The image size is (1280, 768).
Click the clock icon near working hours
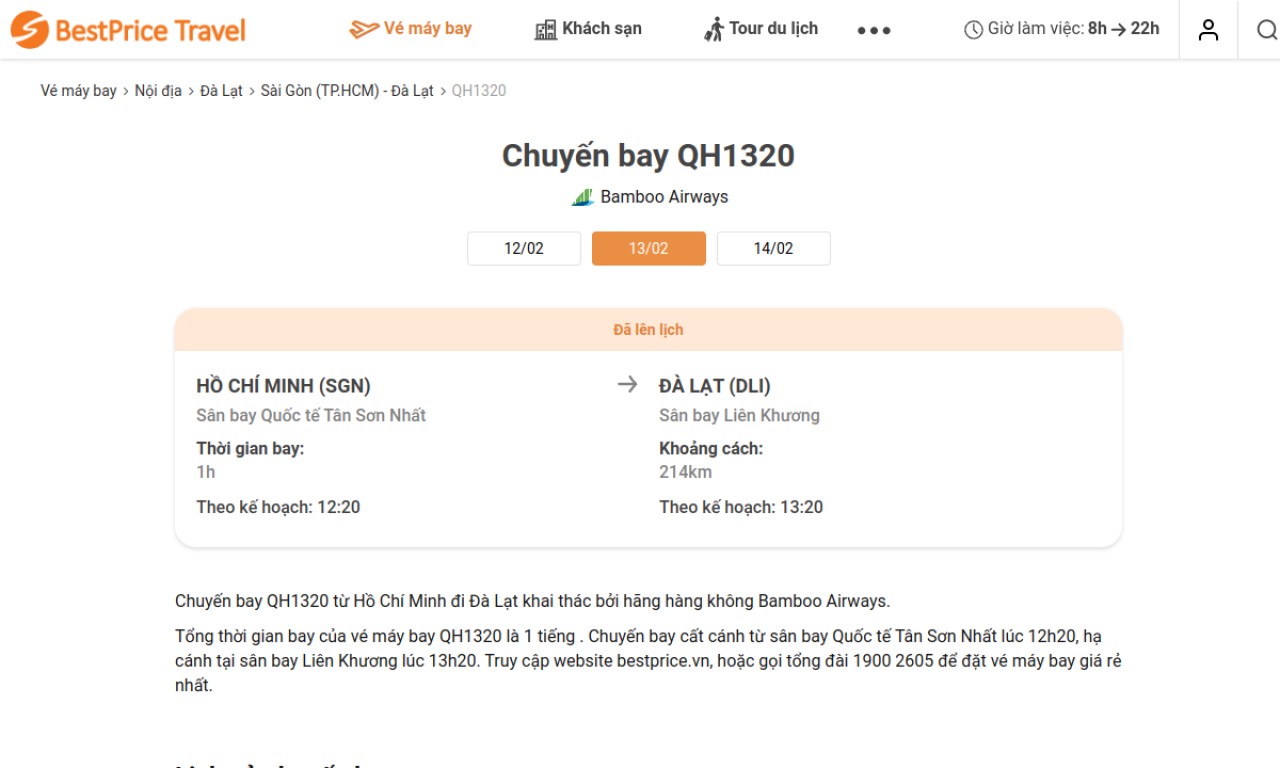tap(973, 30)
